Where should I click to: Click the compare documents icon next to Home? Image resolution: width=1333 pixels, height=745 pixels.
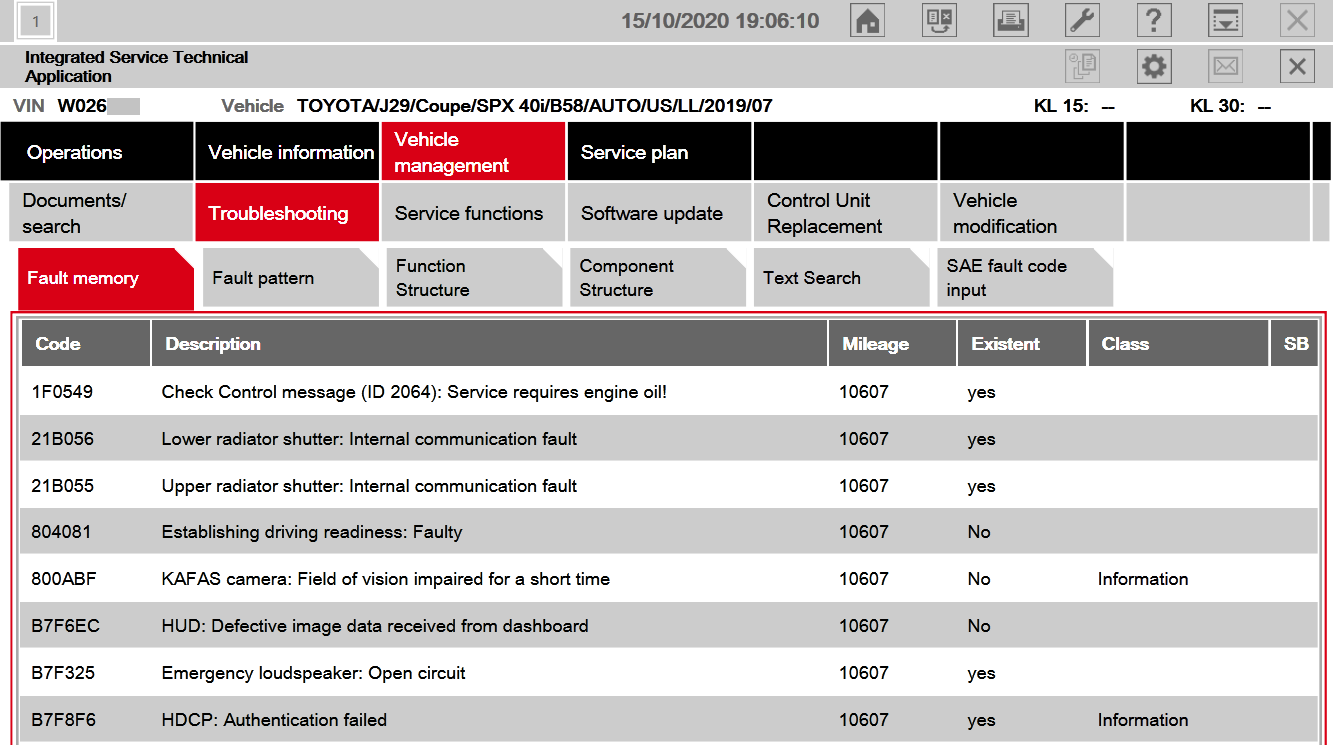[x=939, y=20]
